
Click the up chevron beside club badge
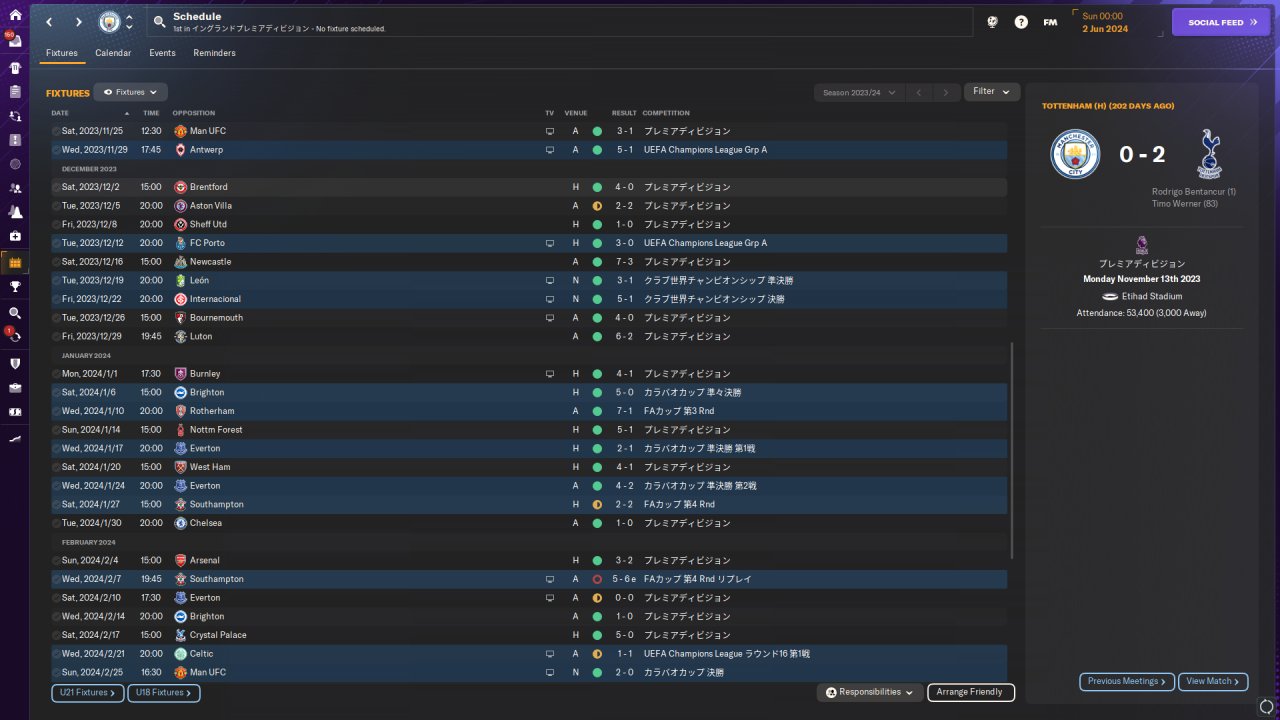pos(129,17)
